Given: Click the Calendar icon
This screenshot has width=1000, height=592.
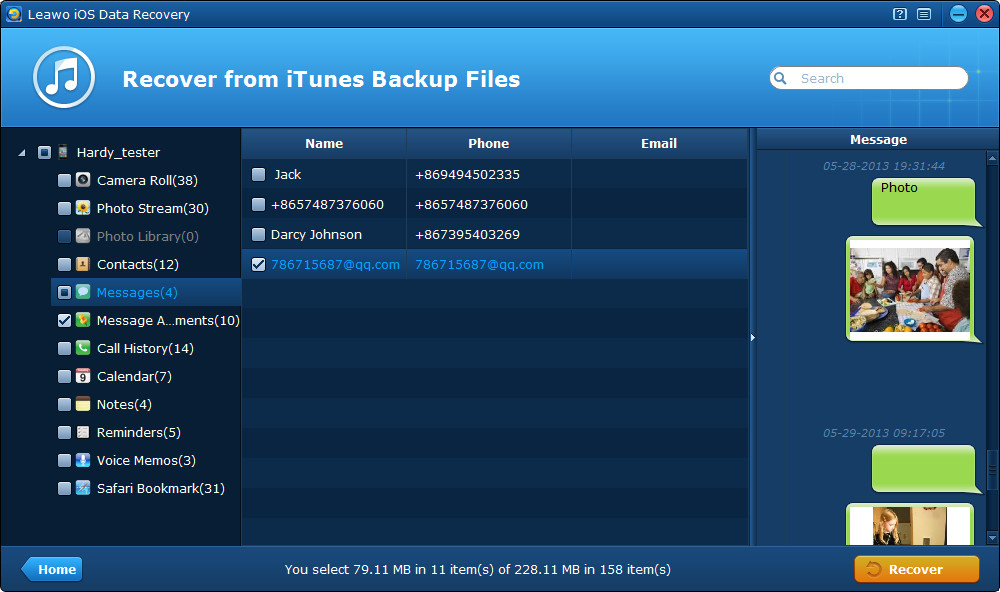Looking at the screenshot, I should tap(83, 376).
